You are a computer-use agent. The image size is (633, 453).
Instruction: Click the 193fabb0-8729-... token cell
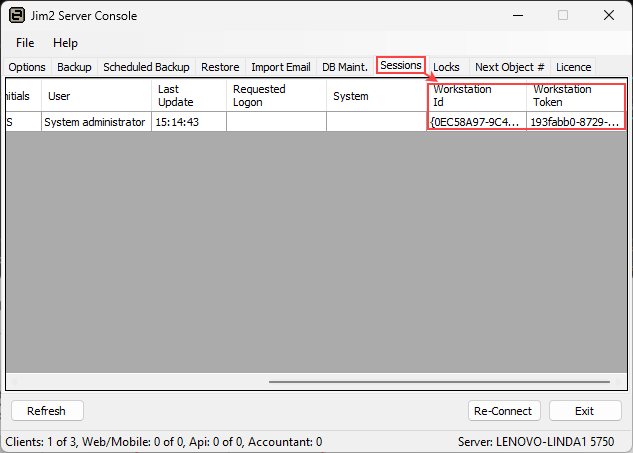pyautogui.click(x=576, y=122)
